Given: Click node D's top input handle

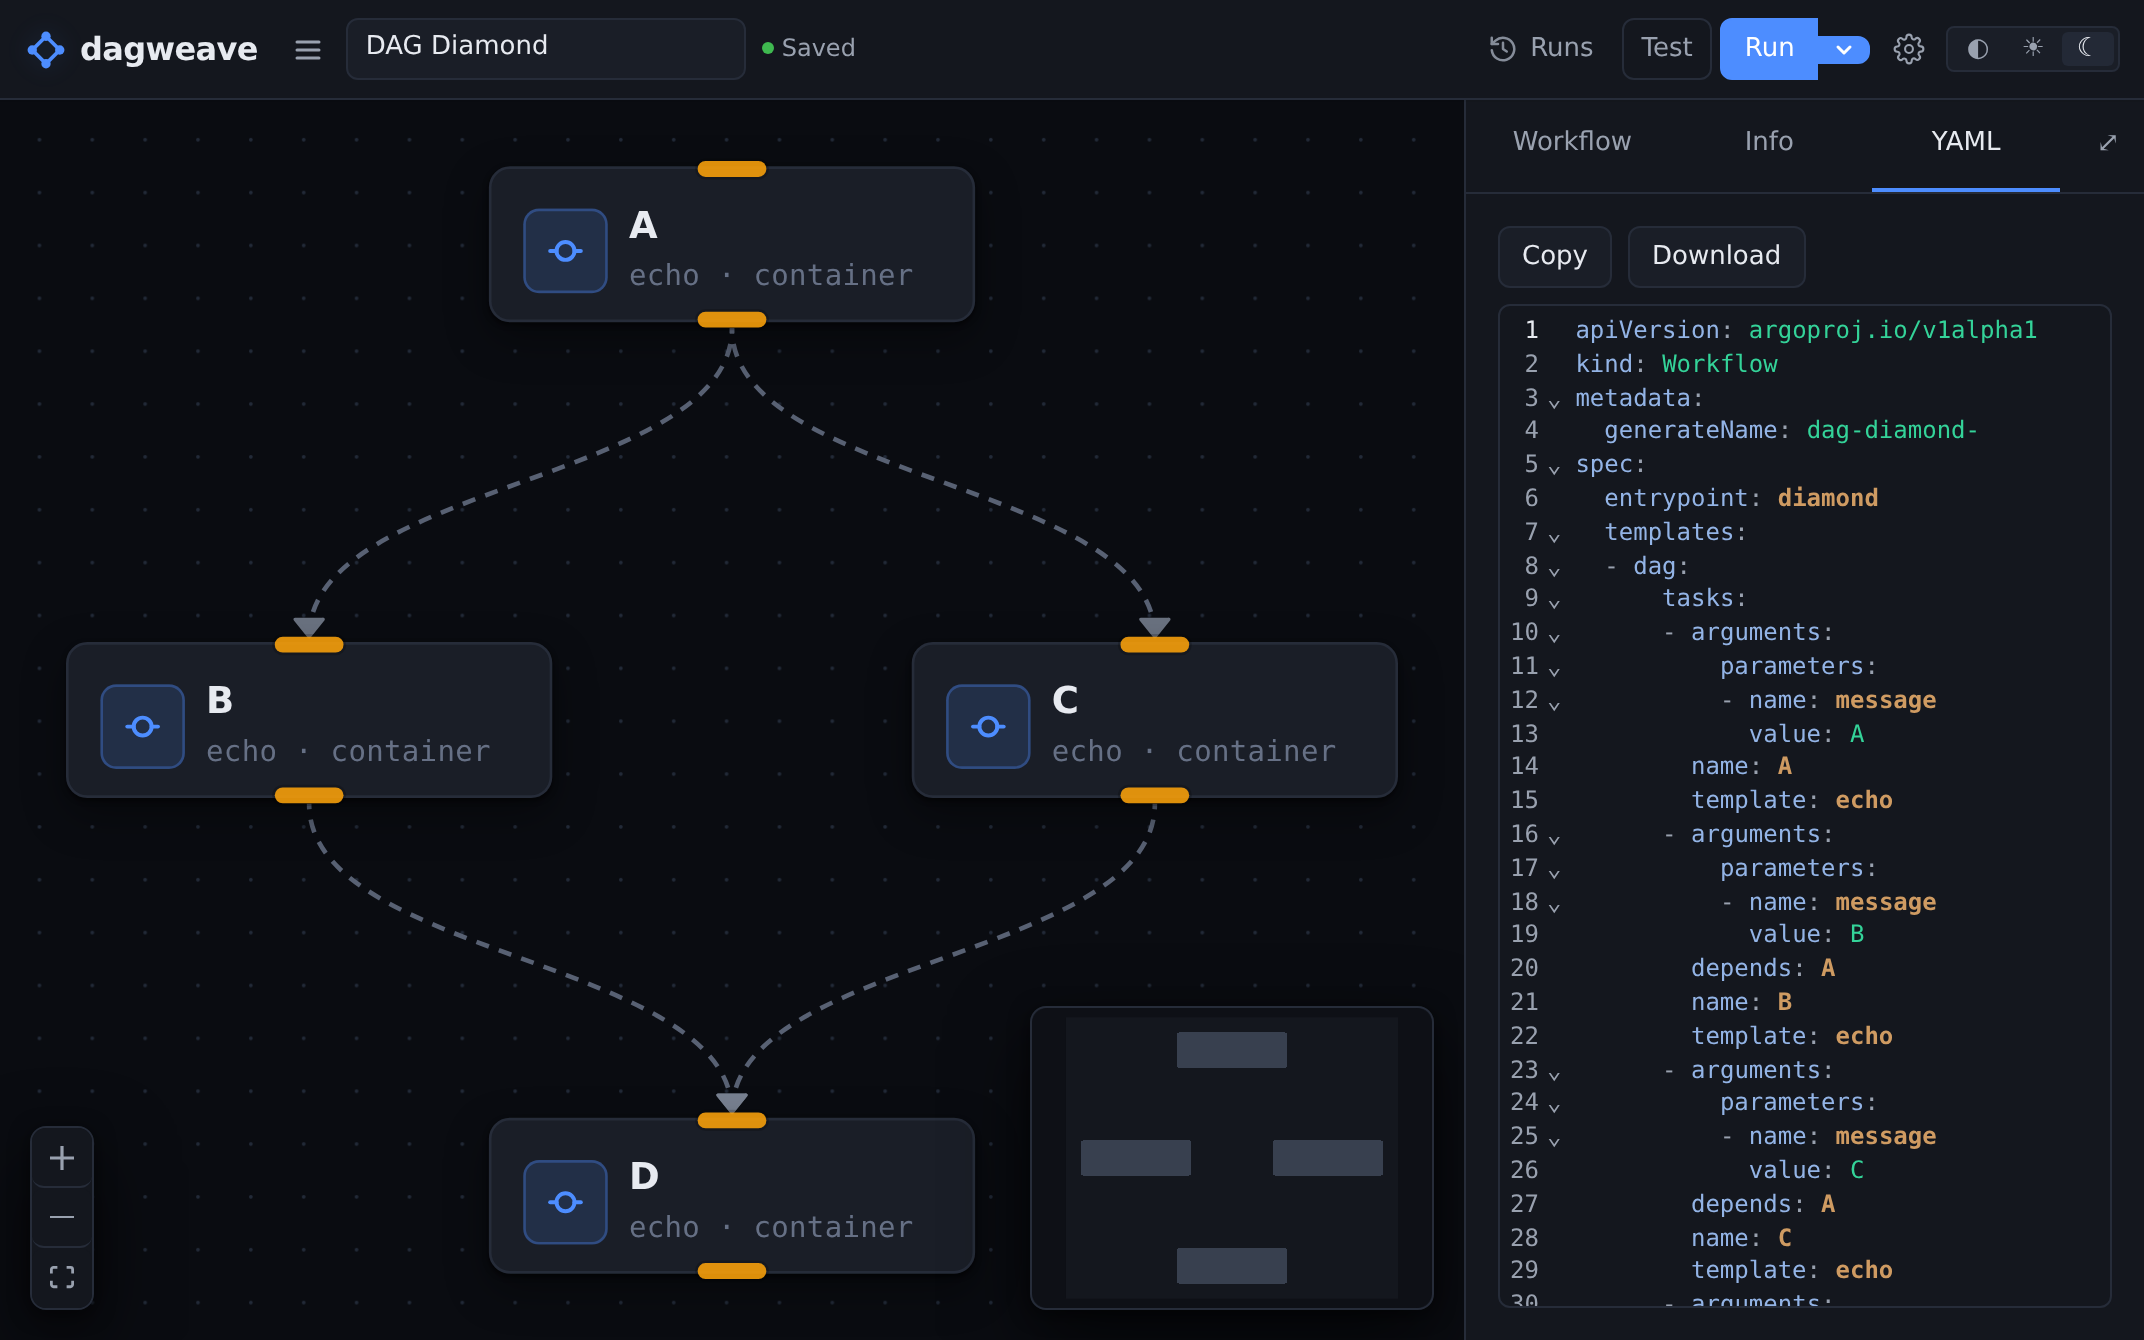Looking at the screenshot, I should (x=732, y=1121).
